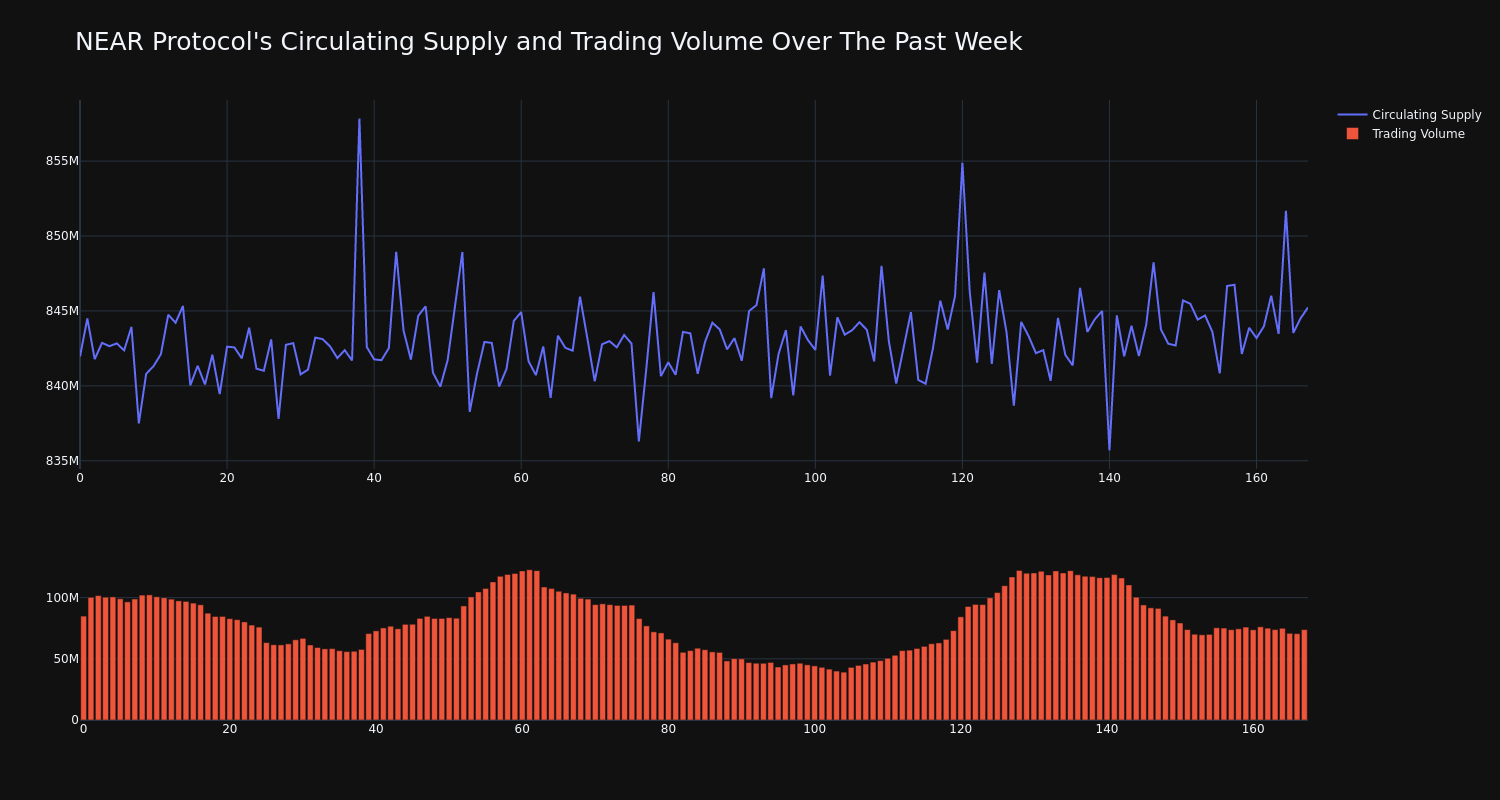Click the supply spike near x=164
The width and height of the screenshot is (1500, 800).
click(x=1286, y=212)
